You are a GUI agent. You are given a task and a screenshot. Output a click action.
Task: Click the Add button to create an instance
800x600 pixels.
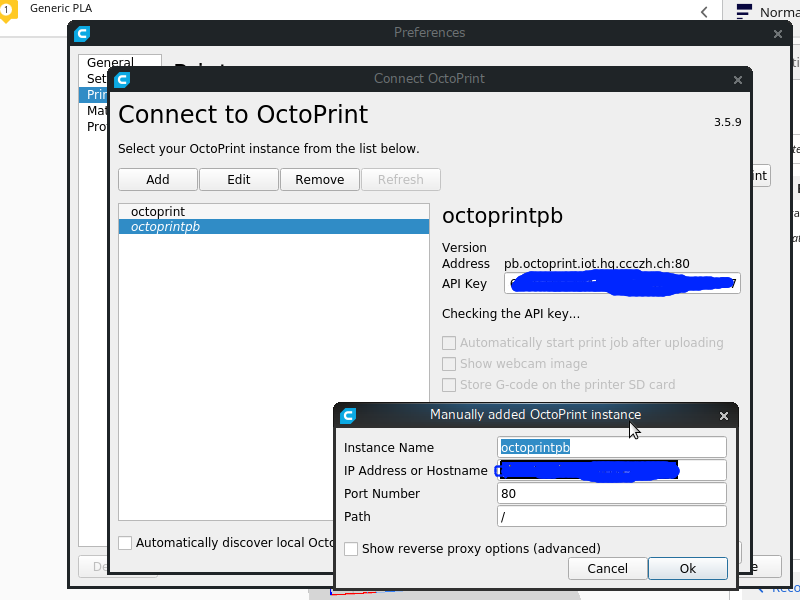point(157,179)
